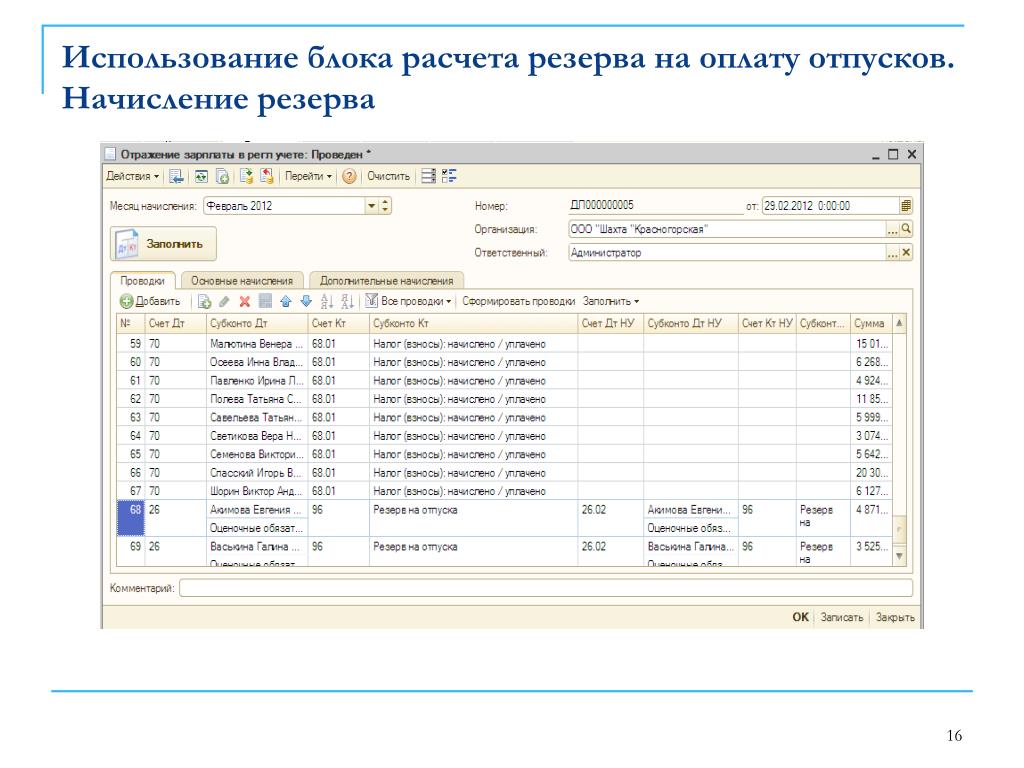Click the large Заполнить button

tap(163, 244)
